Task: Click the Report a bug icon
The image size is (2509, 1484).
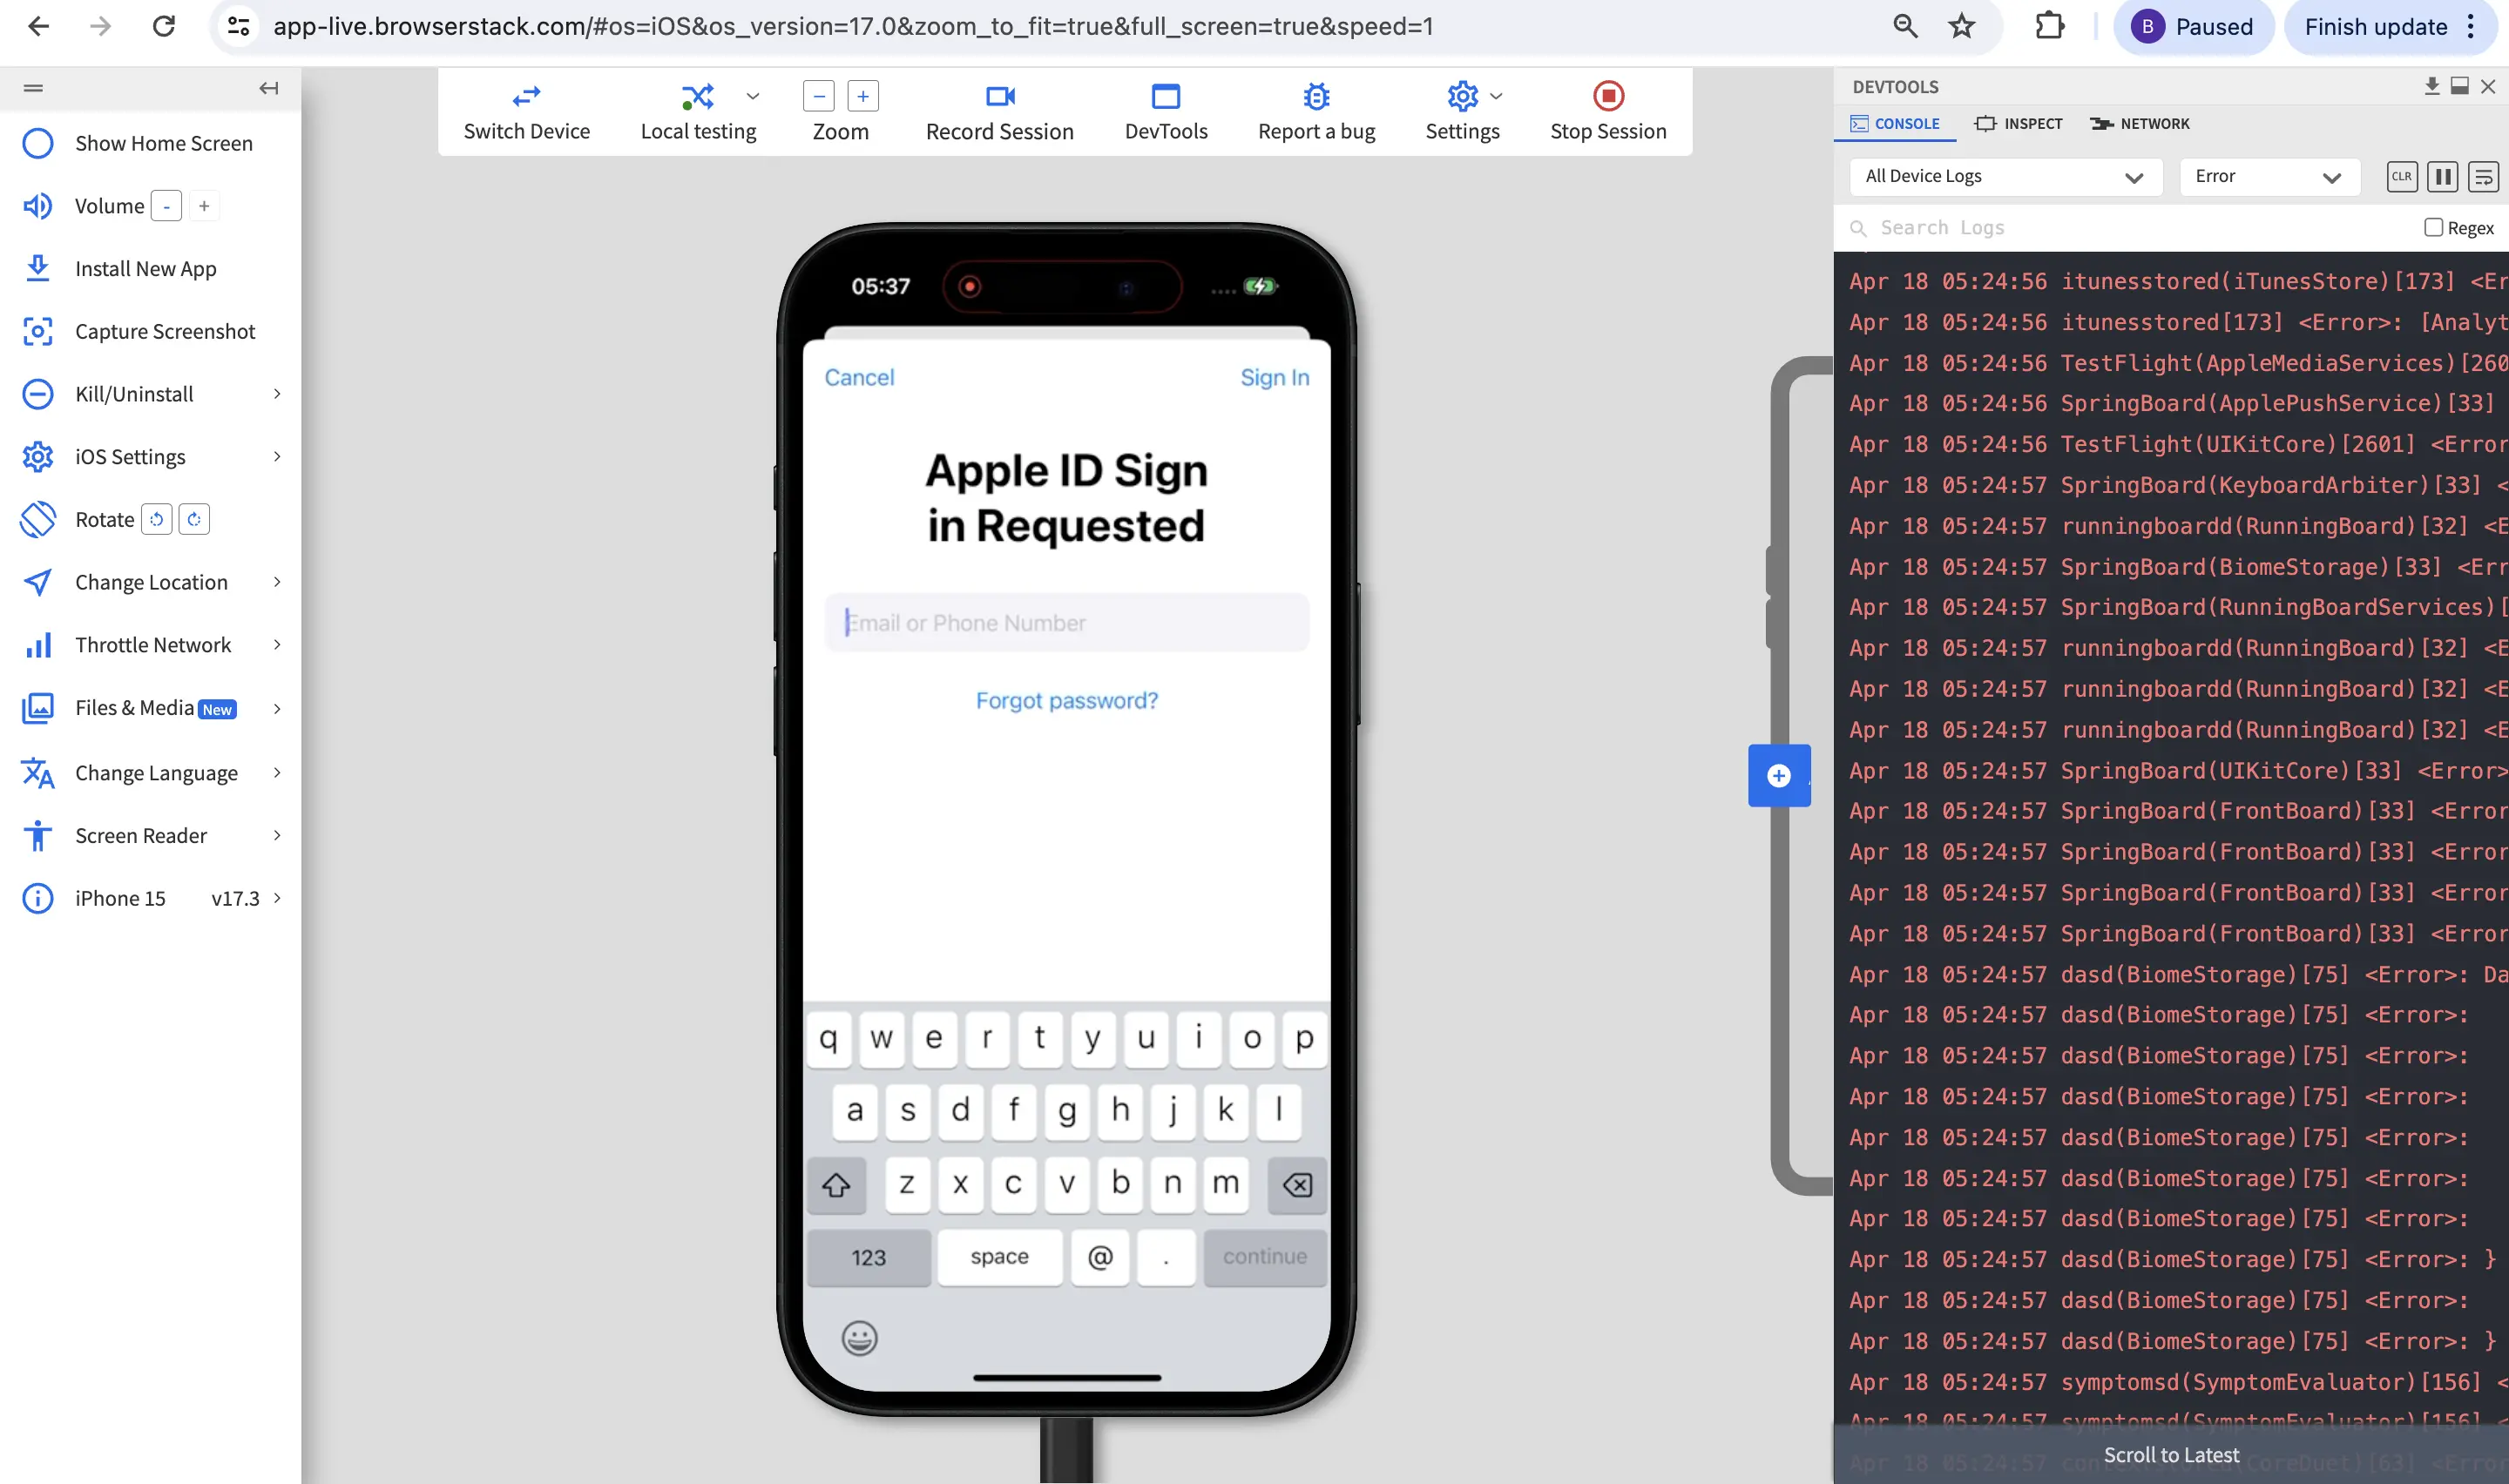Action: [1316, 96]
